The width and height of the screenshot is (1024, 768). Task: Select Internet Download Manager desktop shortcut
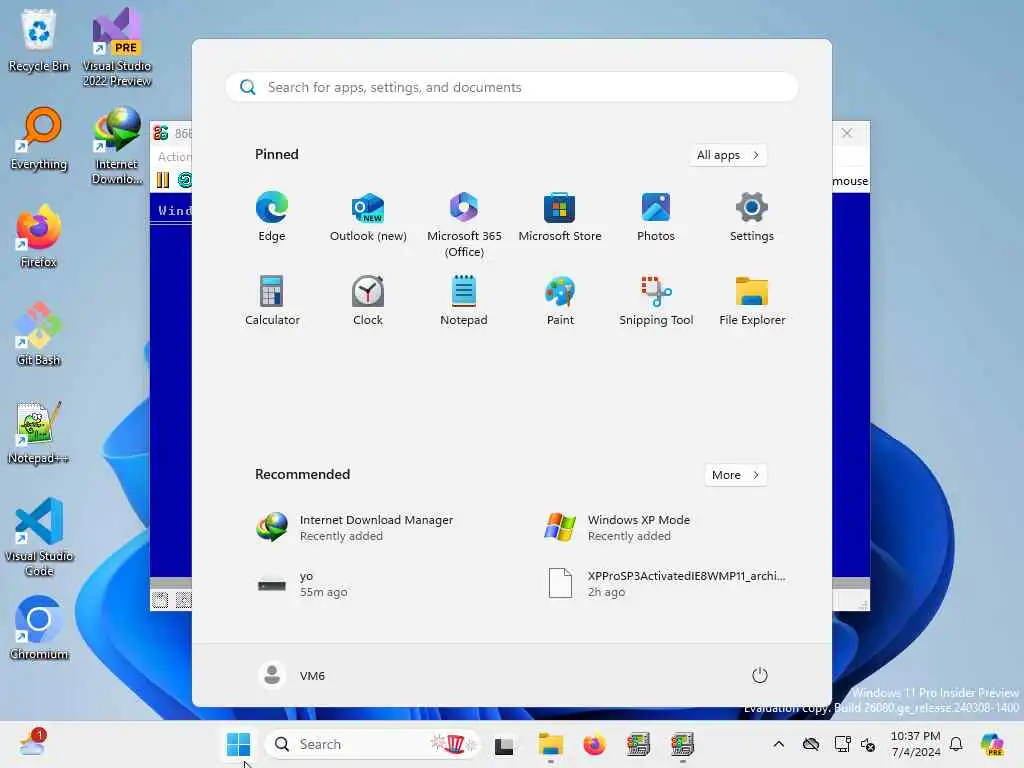click(x=117, y=146)
